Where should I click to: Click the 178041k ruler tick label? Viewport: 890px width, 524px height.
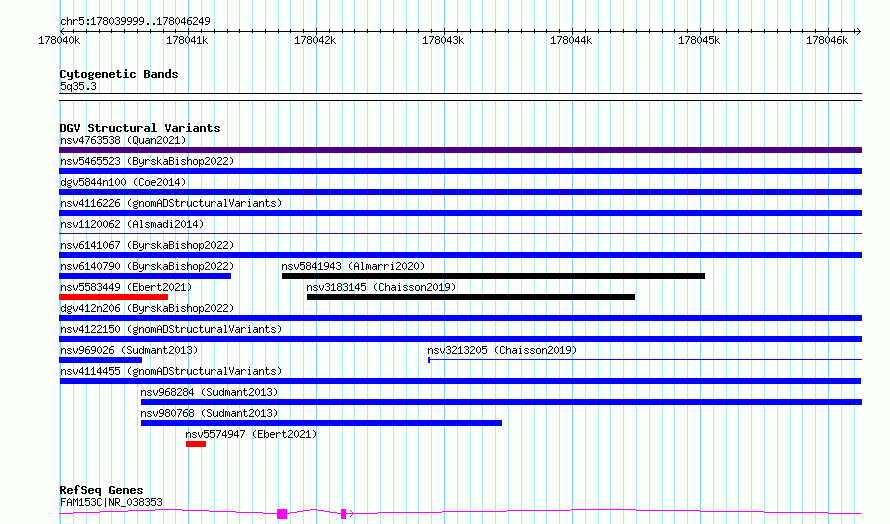click(x=187, y=40)
